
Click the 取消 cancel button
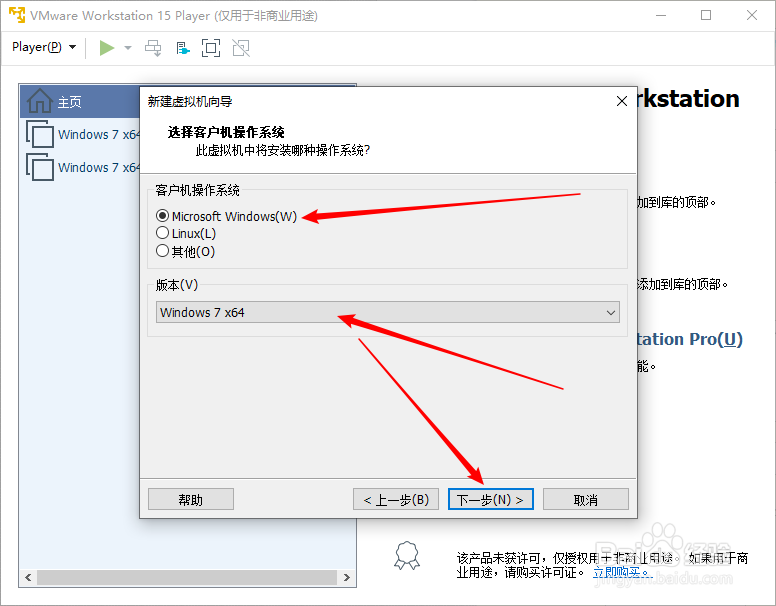585,500
